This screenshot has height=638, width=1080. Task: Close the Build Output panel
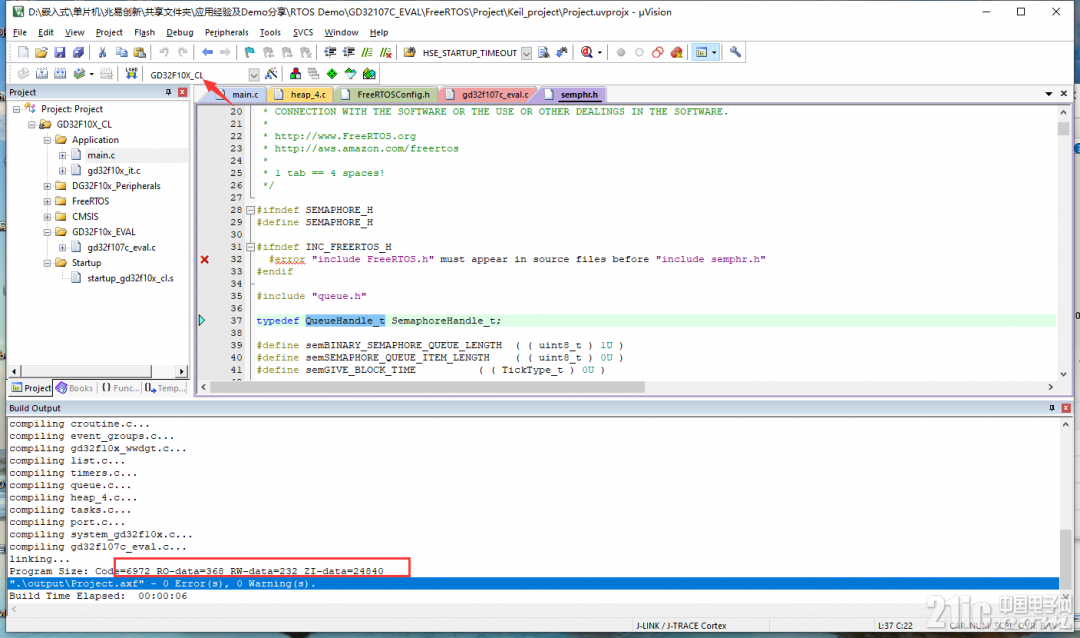point(1066,408)
